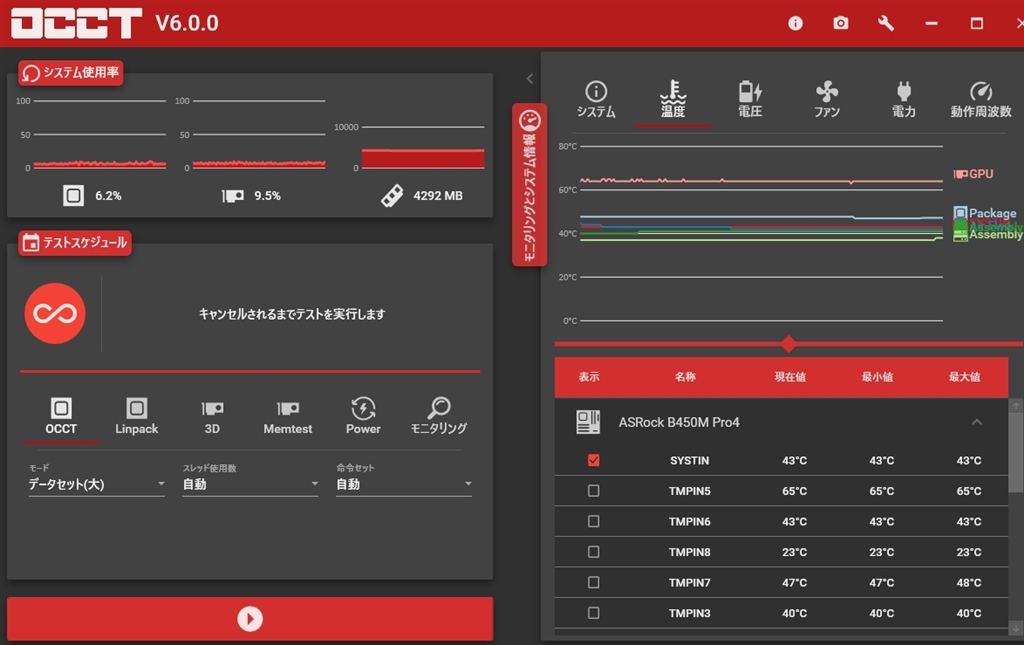Click the TMPIN3 sensor name
1024x645 pixels.
pos(690,613)
